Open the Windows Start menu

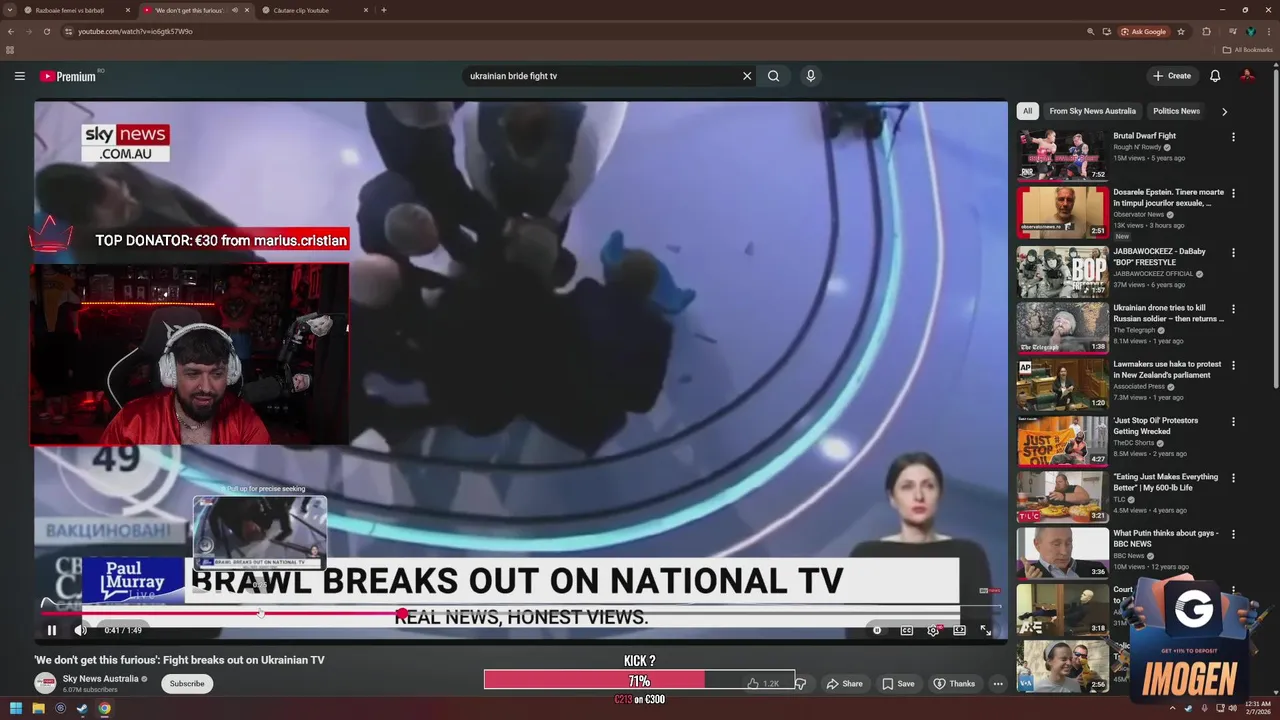point(16,709)
